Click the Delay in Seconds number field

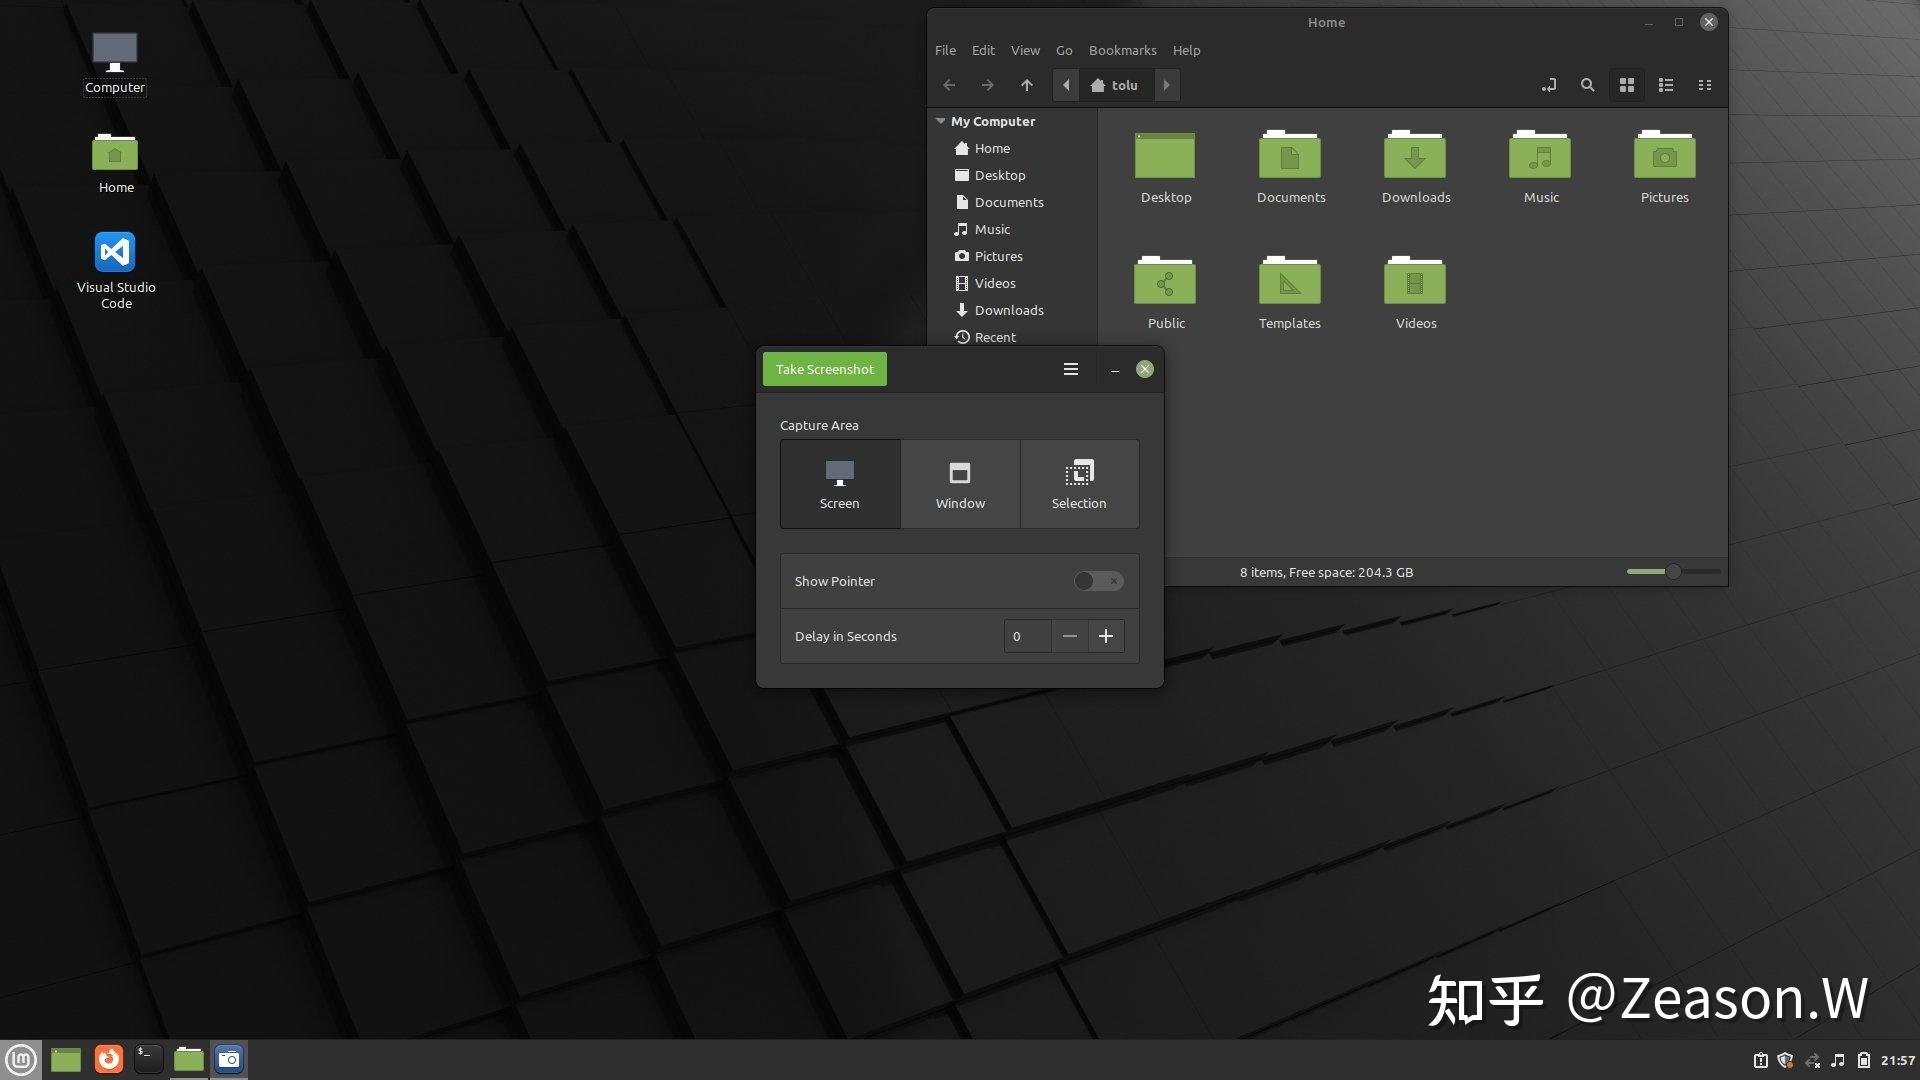click(x=1027, y=636)
